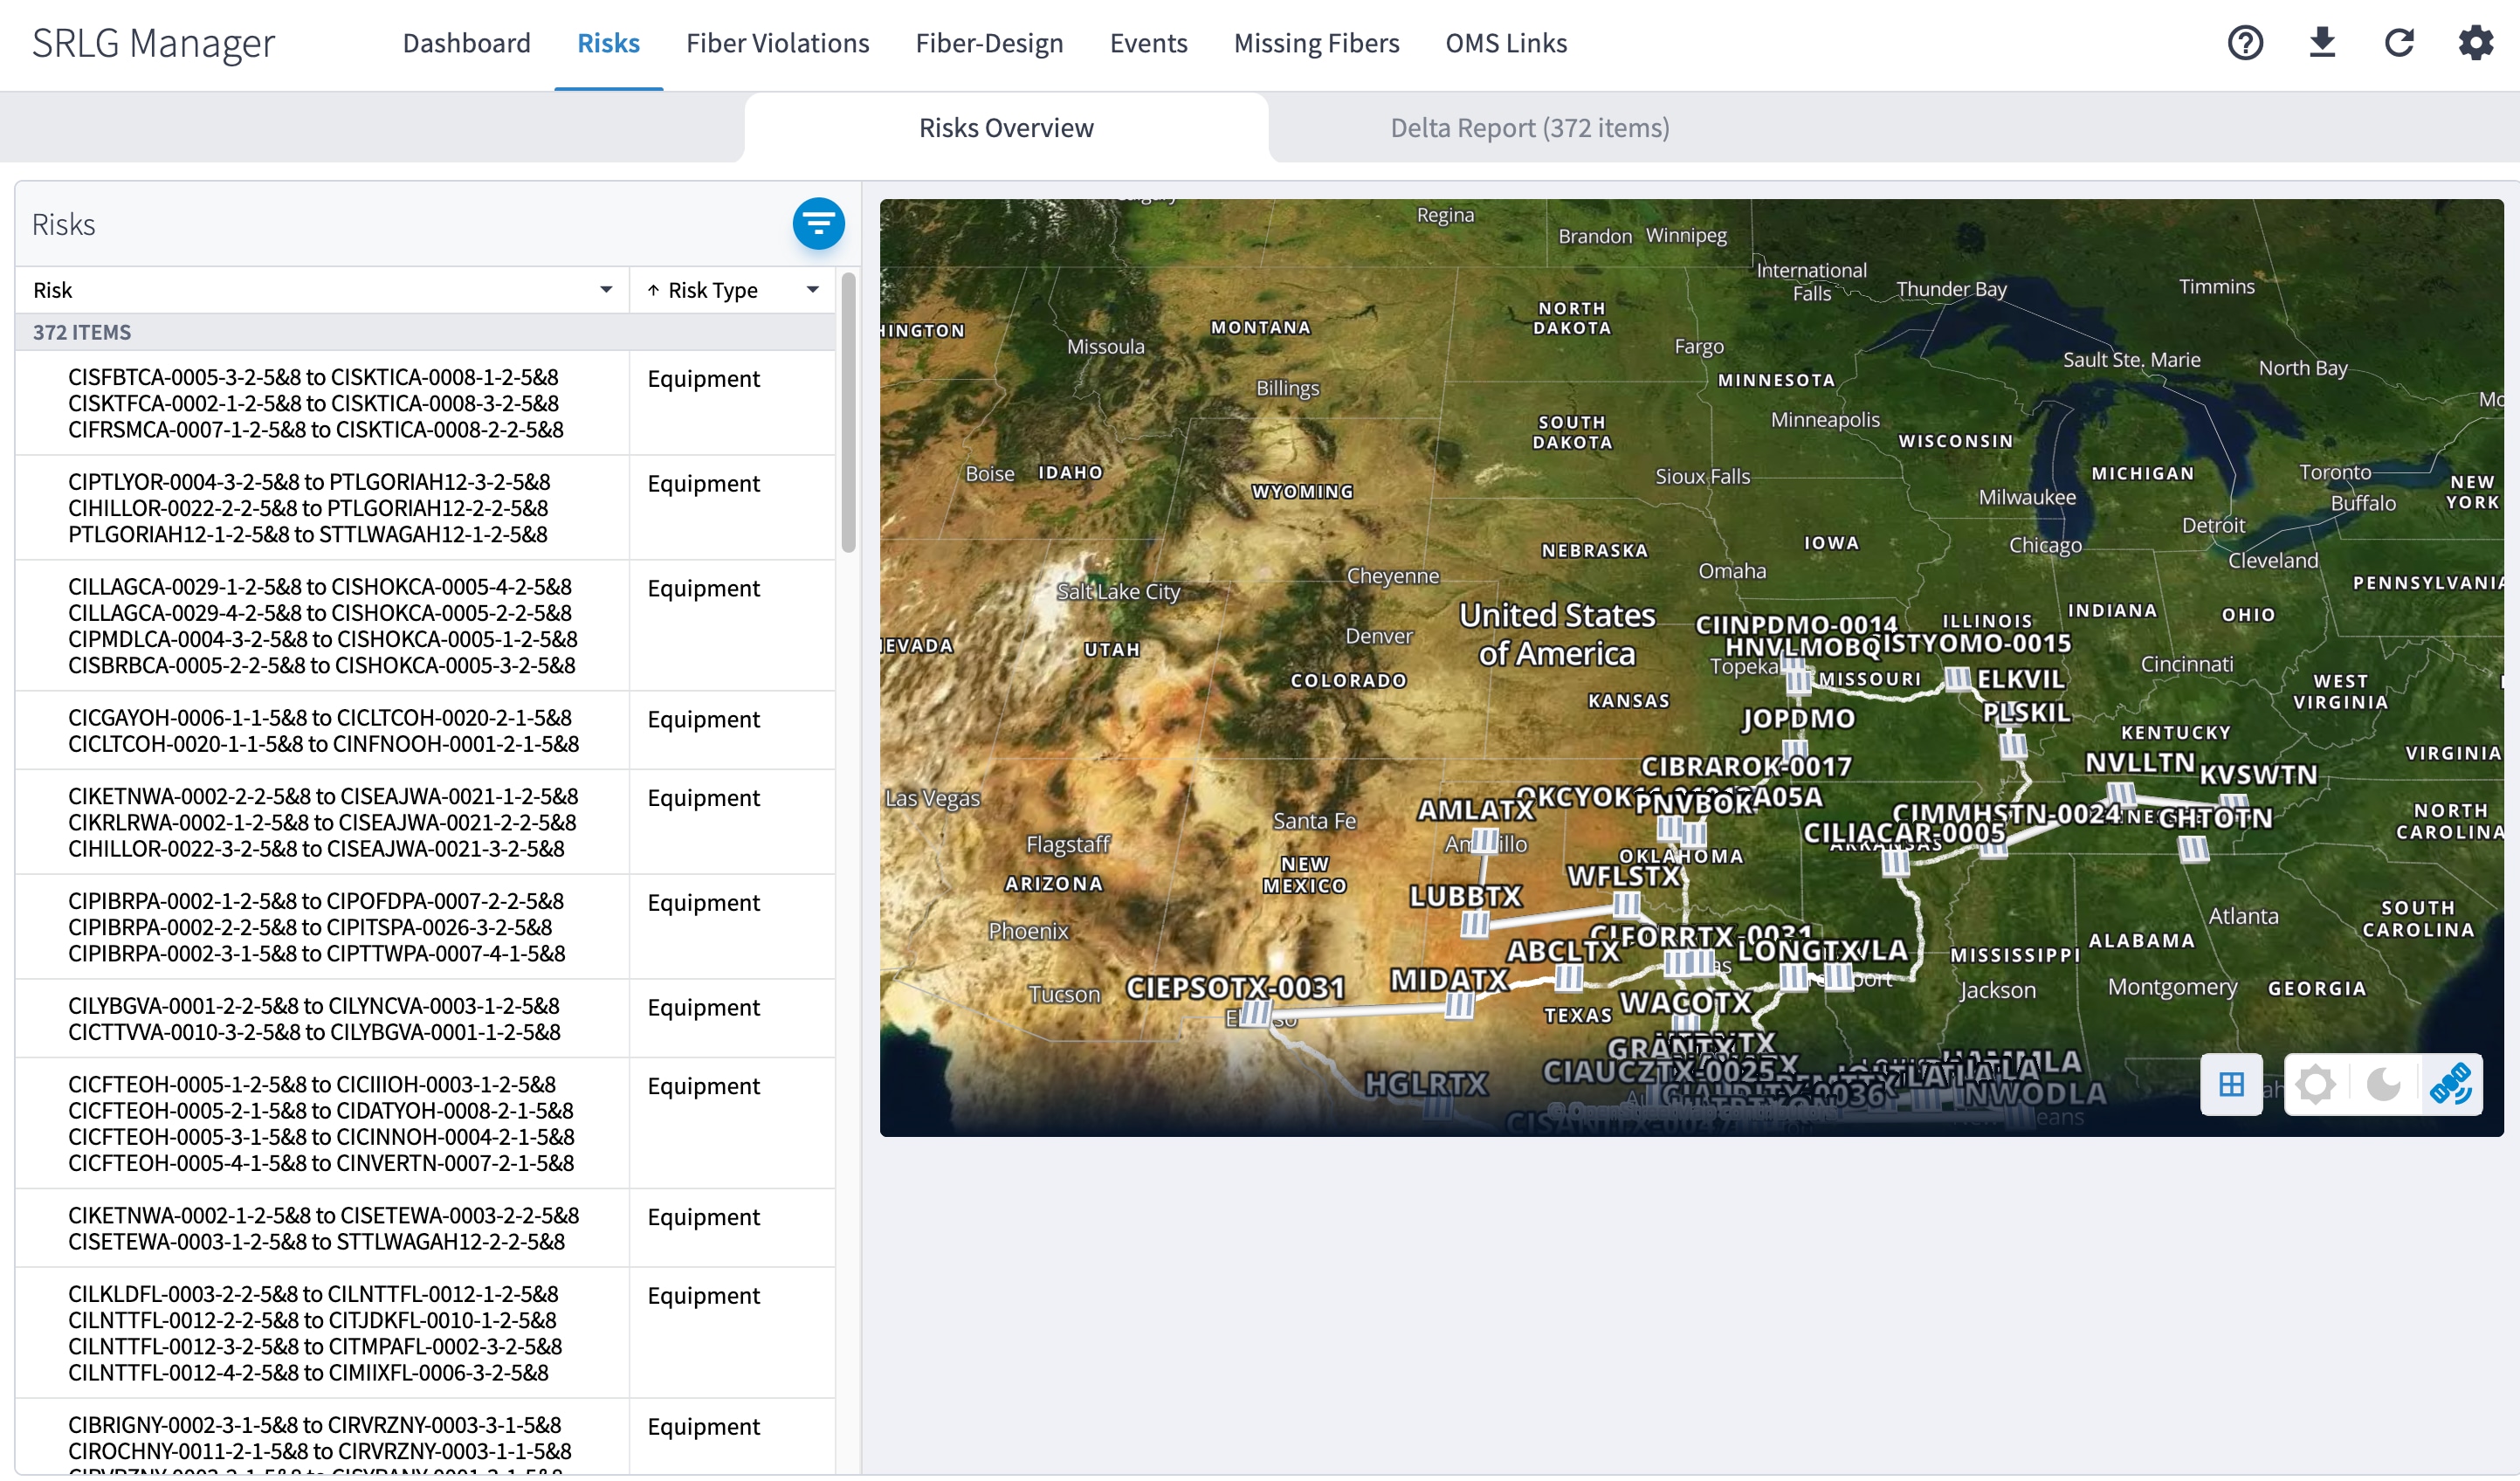
Task: Click the WFLSTX node marker on the map
Action: click(1626, 905)
